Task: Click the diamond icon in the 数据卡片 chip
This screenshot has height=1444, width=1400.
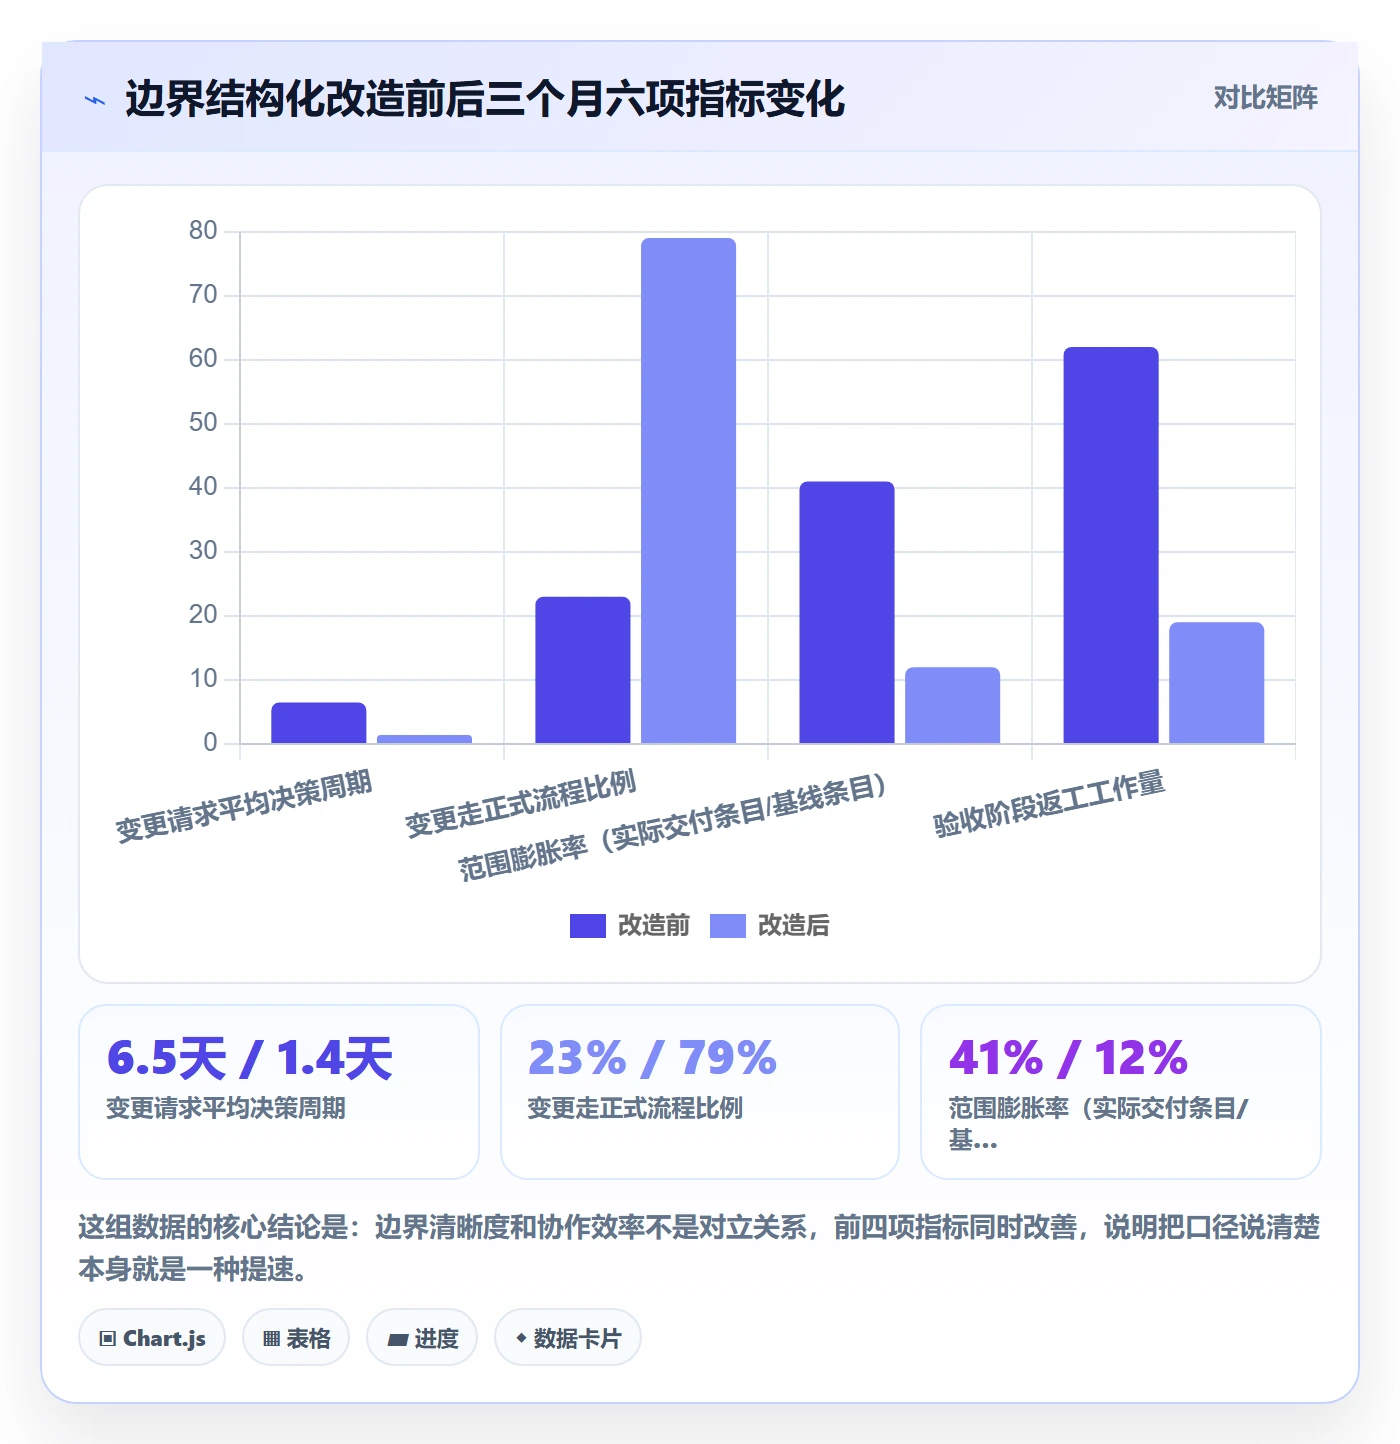Action: [521, 1337]
